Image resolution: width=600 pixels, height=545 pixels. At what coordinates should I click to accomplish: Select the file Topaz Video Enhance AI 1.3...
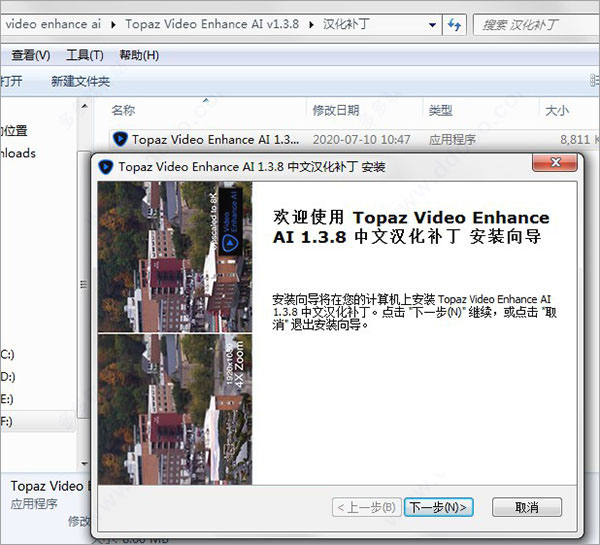pos(215,139)
